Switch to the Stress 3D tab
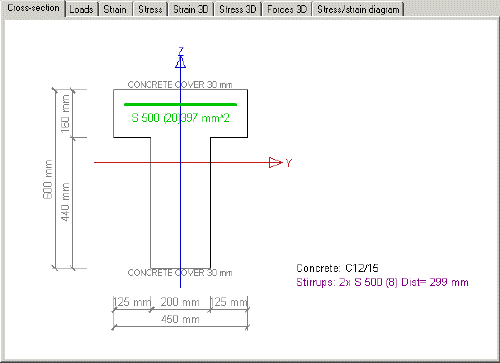 tap(238, 9)
